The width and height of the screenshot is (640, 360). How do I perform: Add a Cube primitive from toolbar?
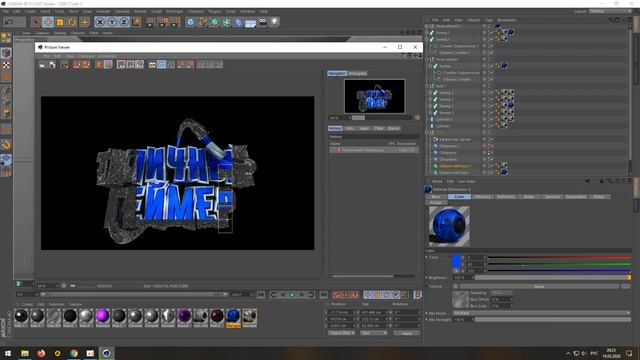coord(191,22)
